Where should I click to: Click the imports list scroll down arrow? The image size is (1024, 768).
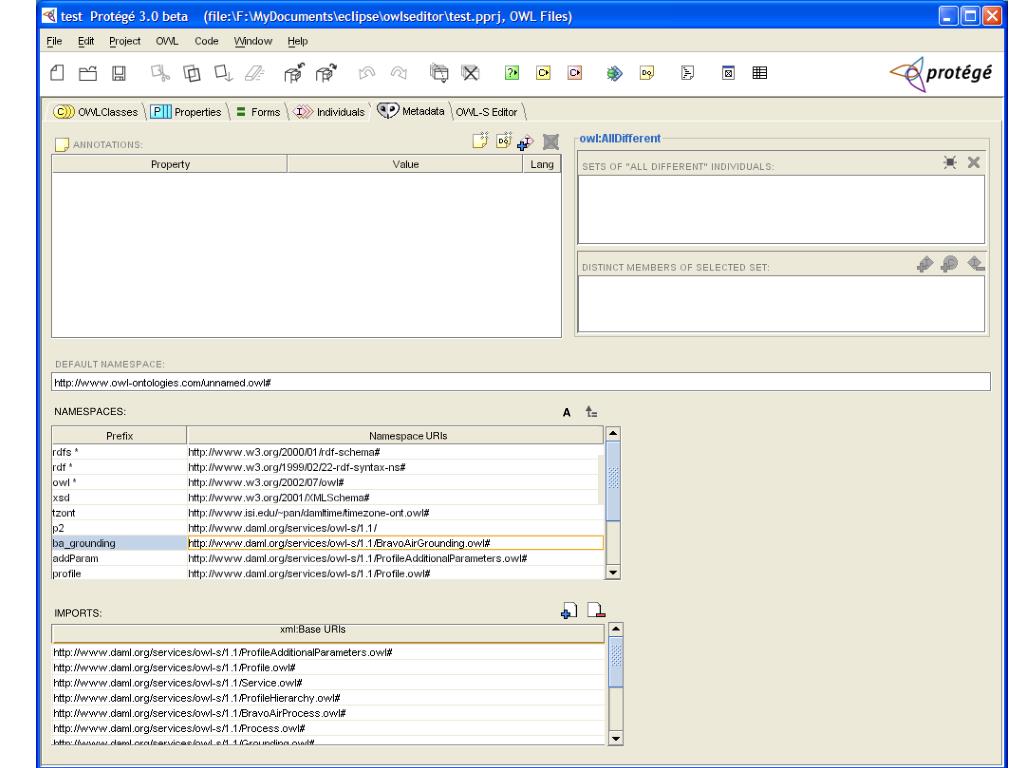pos(615,738)
